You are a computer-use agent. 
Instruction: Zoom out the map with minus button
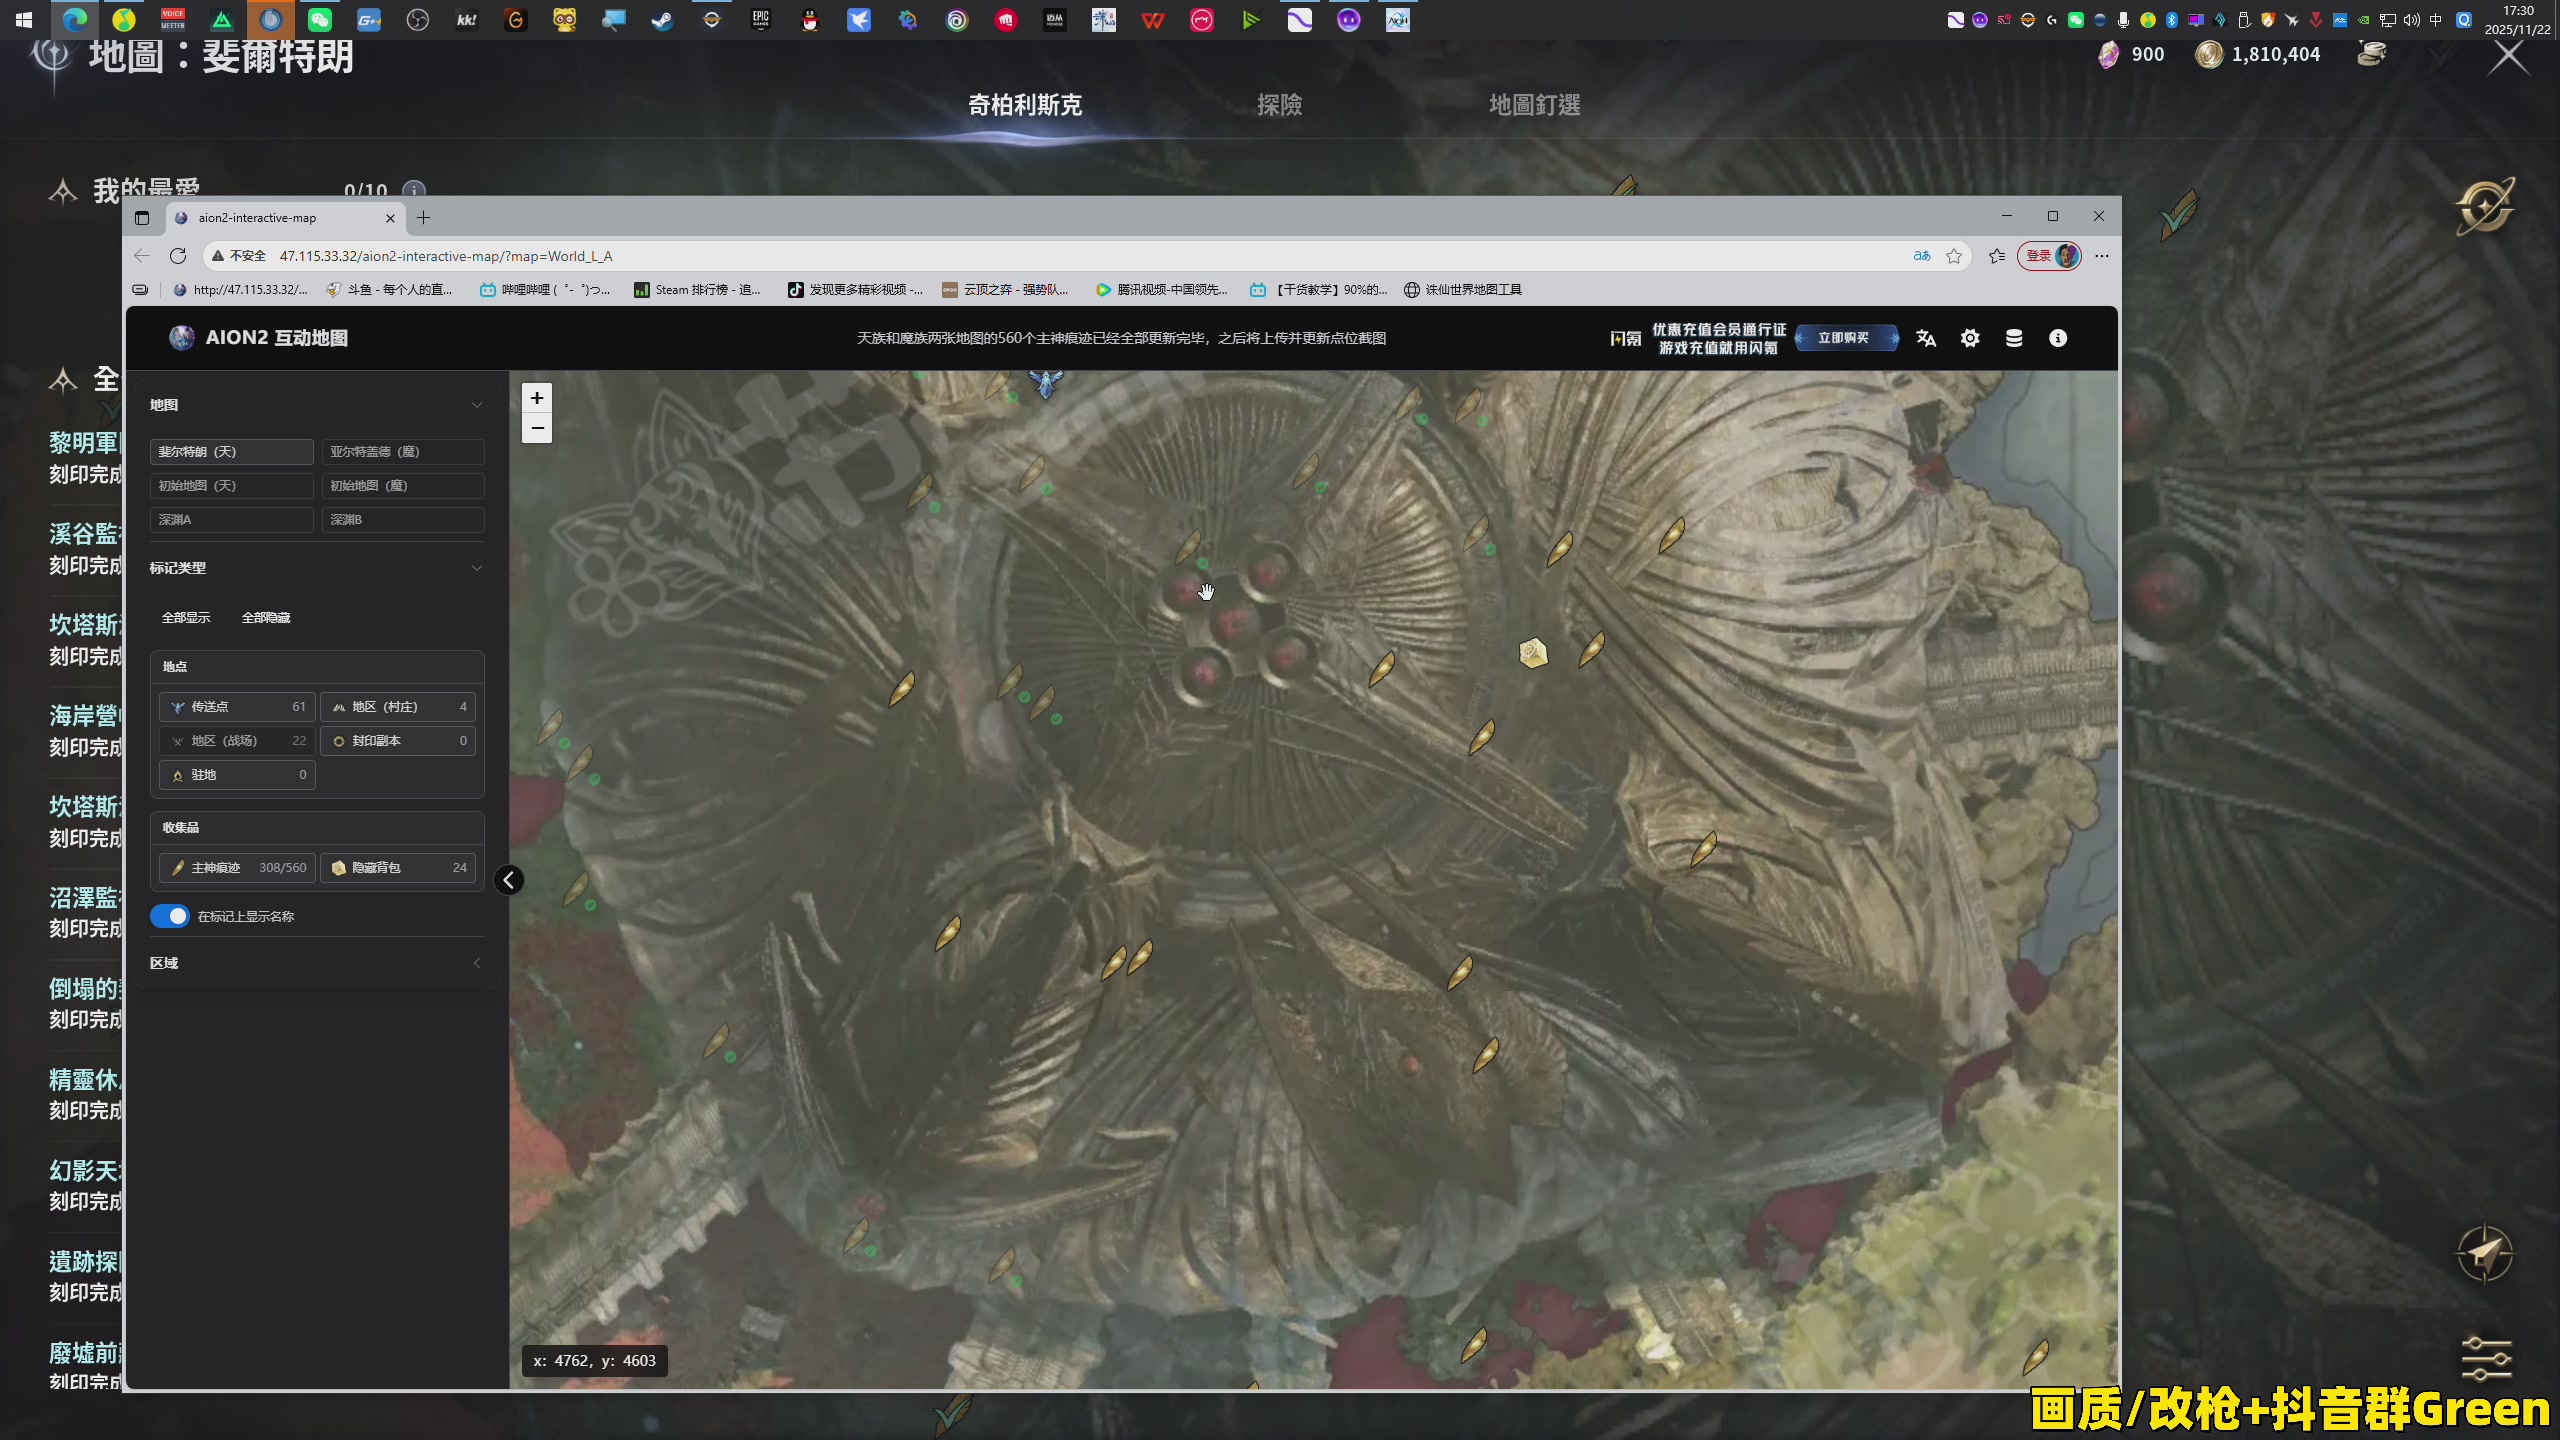point(537,428)
